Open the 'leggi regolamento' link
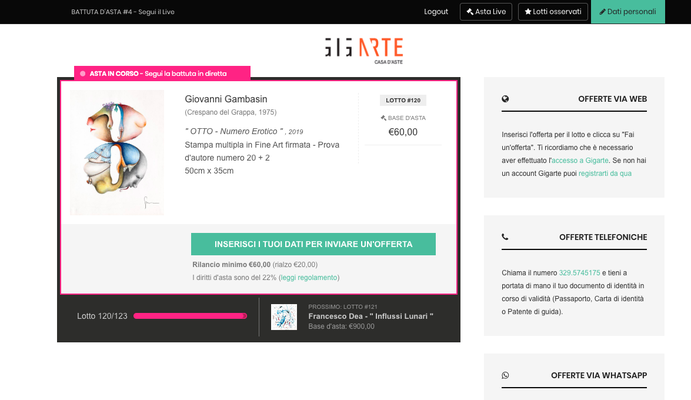The width and height of the screenshot is (691, 400). 309,278
